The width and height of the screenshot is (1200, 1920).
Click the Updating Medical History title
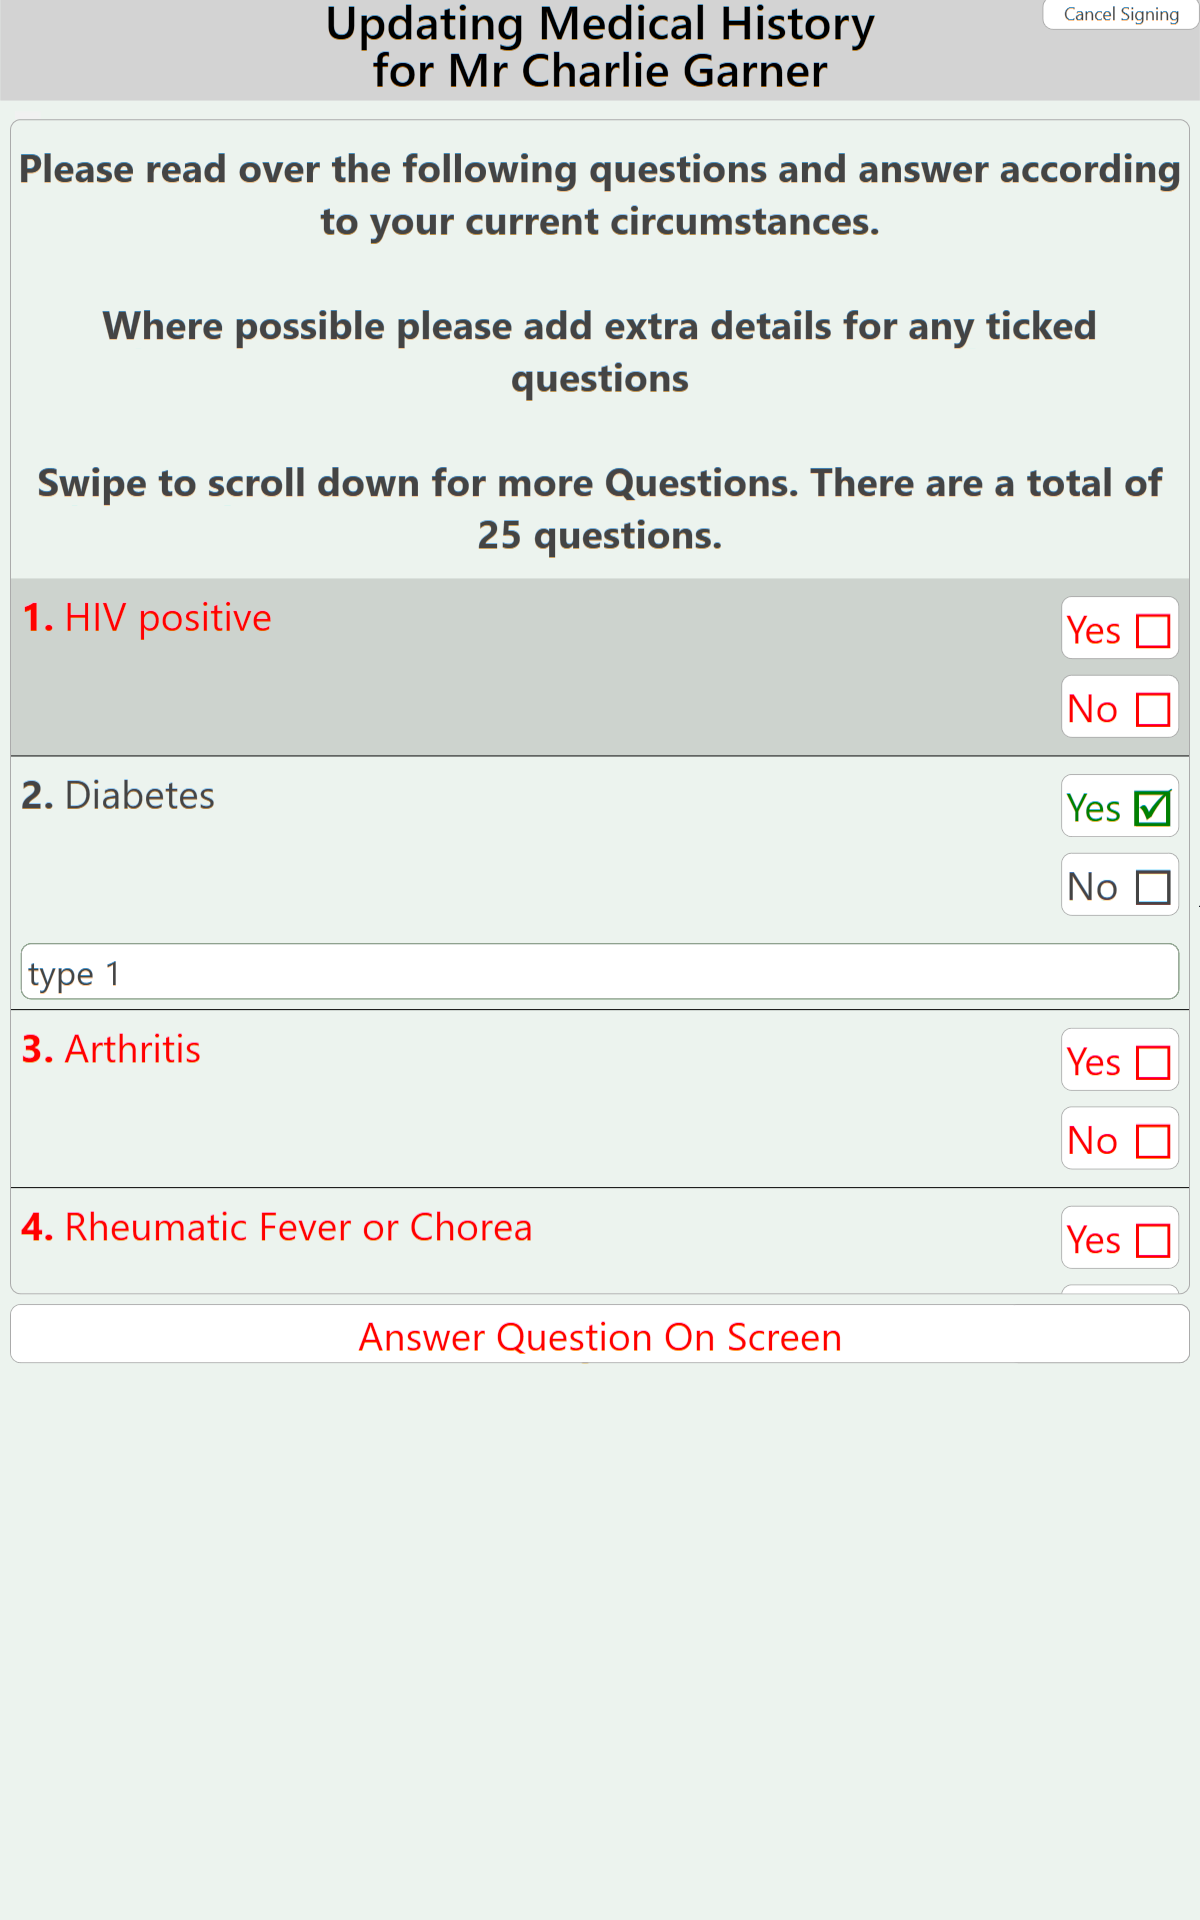pos(600,48)
